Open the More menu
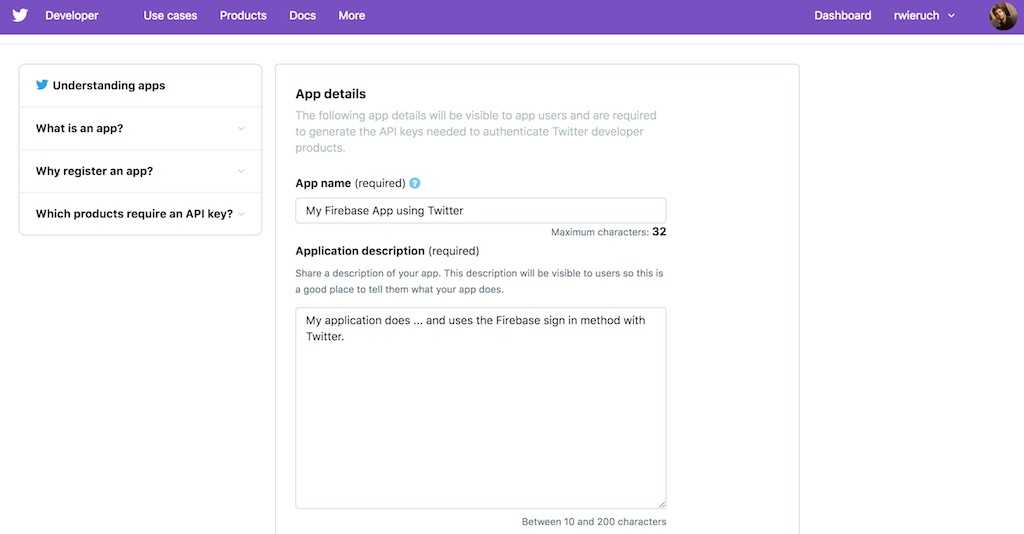 [x=351, y=16]
